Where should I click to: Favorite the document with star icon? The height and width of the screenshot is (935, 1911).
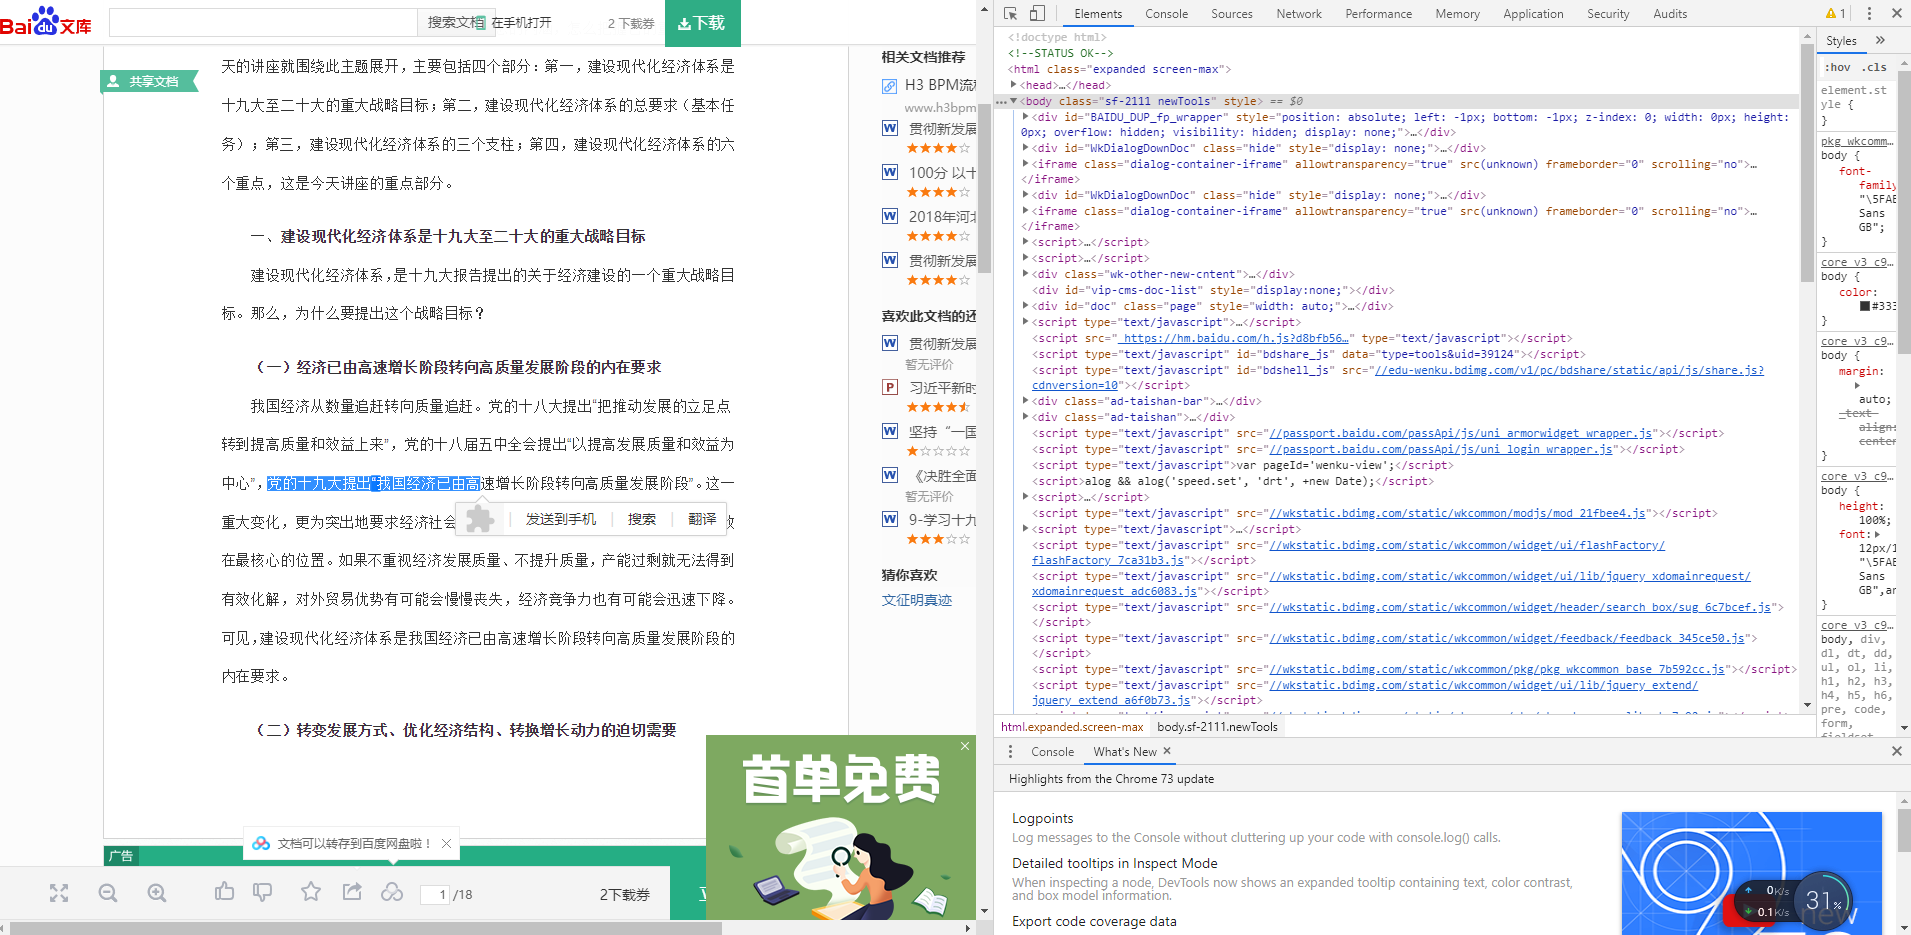[311, 891]
